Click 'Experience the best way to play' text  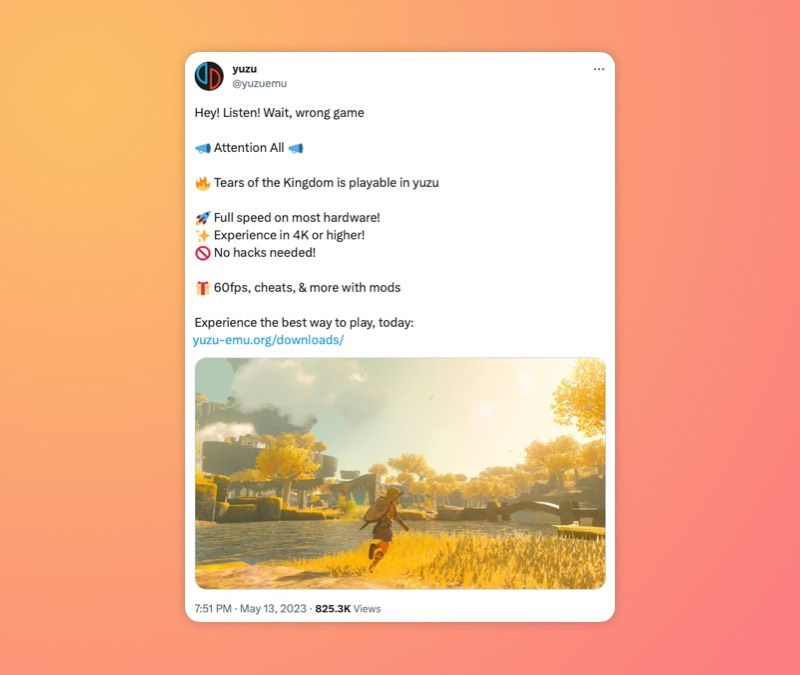coord(304,322)
